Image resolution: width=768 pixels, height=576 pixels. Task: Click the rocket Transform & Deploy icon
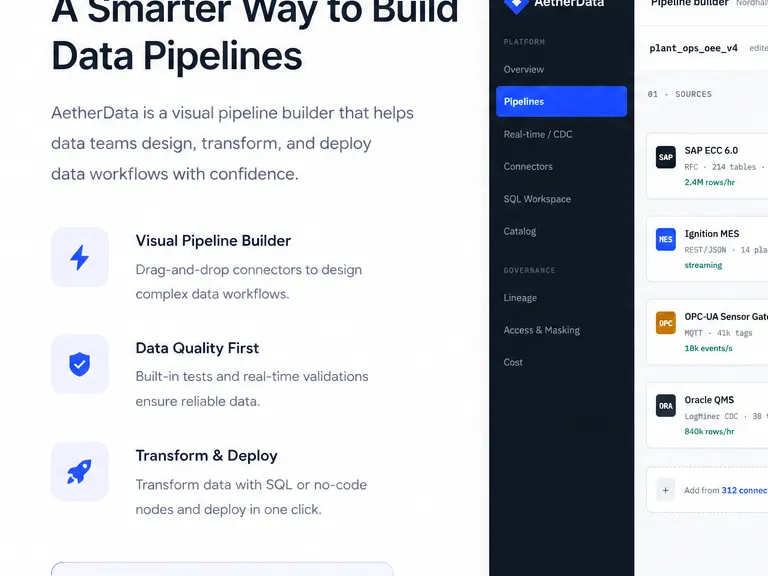[79, 472]
